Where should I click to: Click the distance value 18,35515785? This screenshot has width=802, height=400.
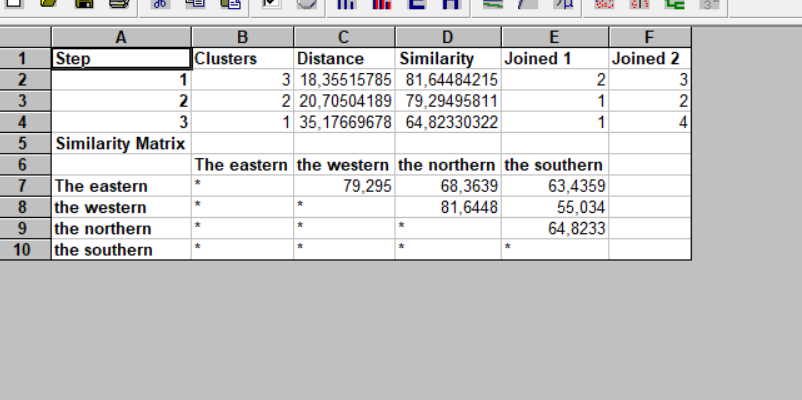coord(344,80)
